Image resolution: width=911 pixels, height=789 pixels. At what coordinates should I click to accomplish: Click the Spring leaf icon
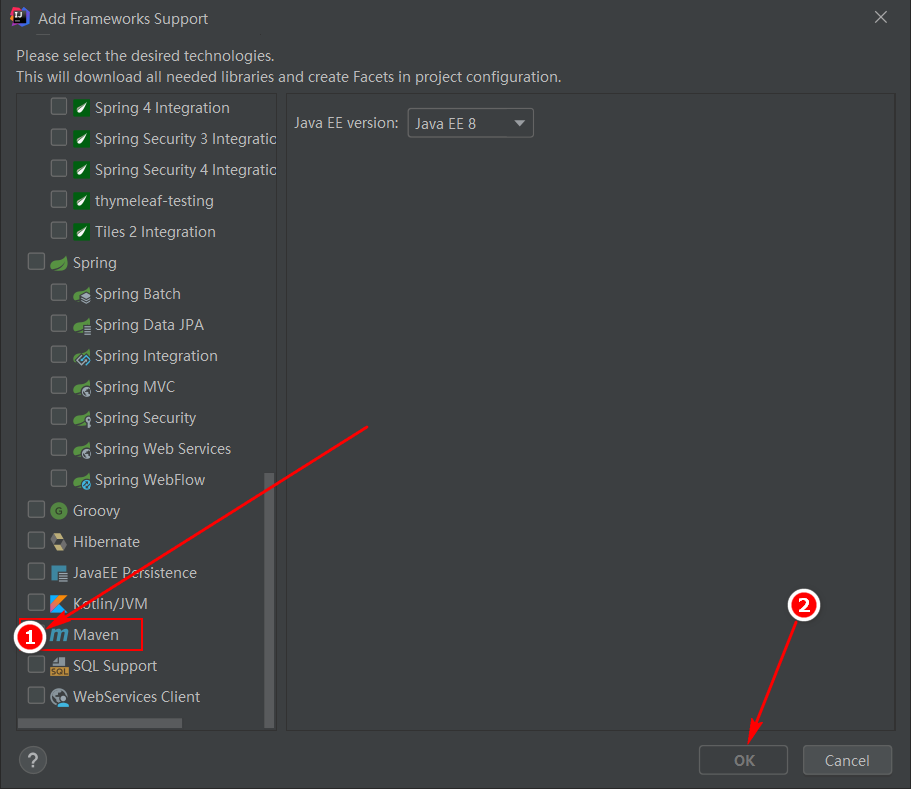tap(59, 263)
